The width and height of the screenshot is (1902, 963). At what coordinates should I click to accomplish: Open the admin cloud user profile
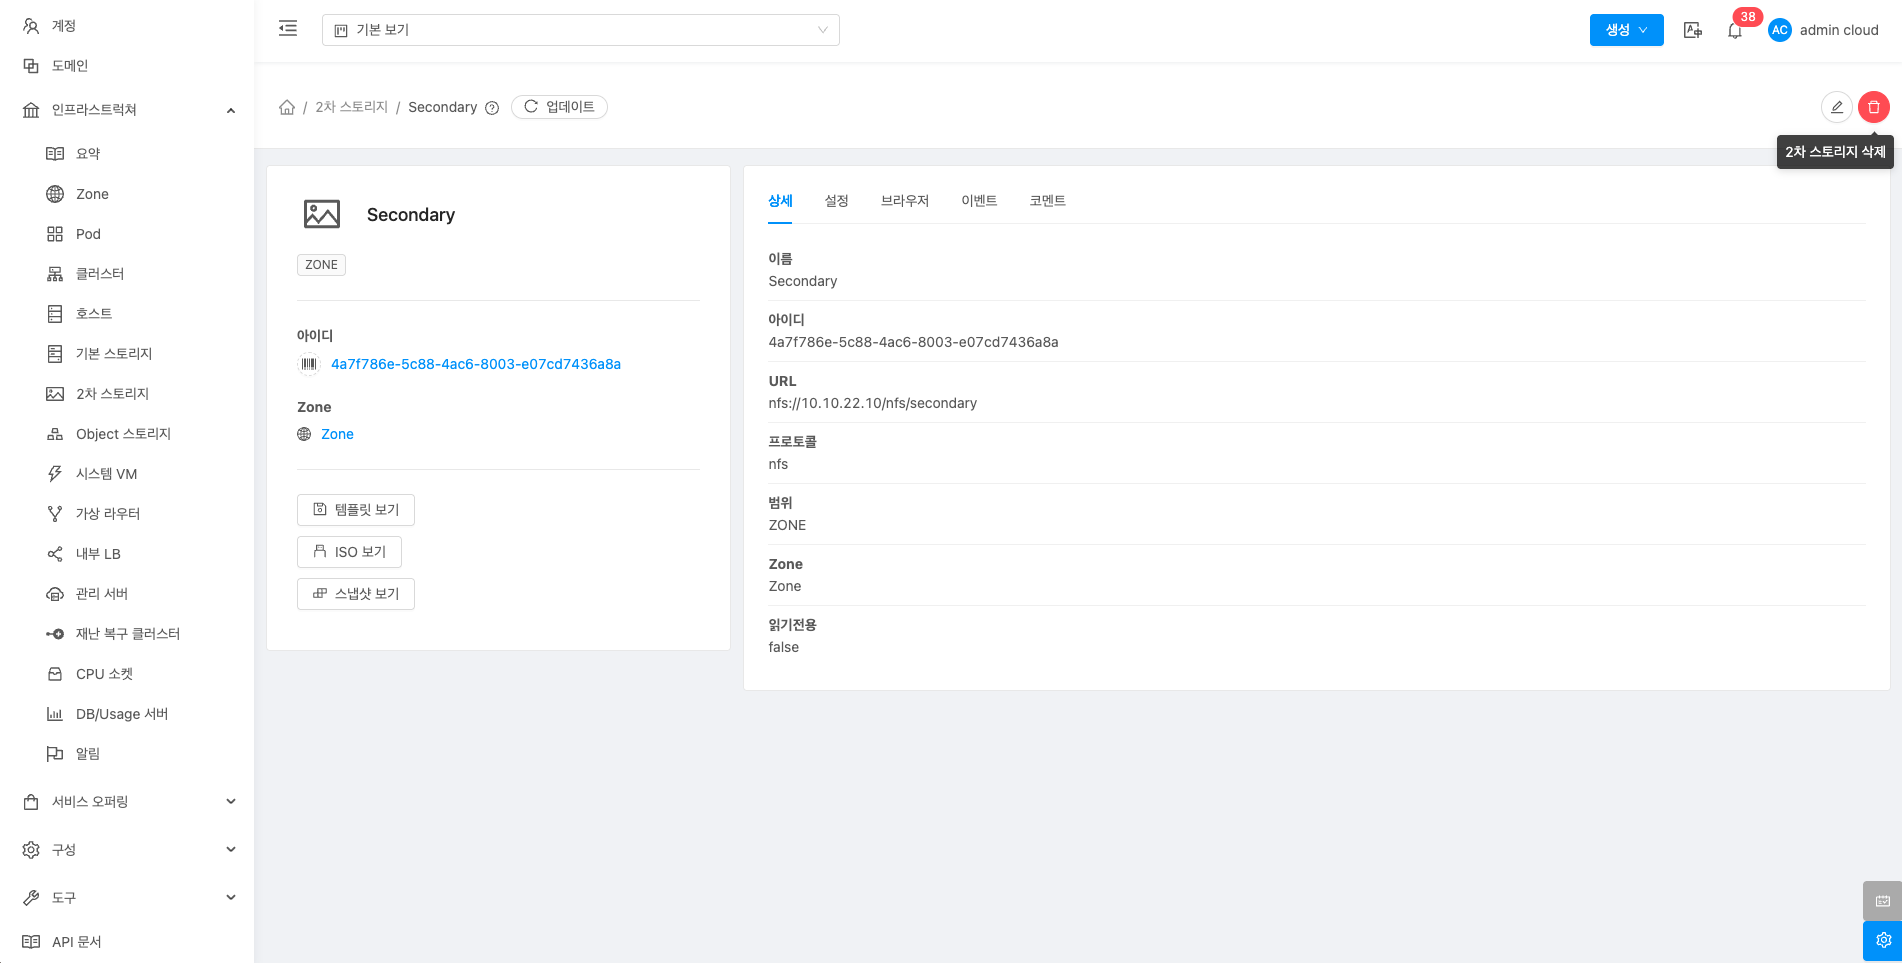coord(1825,30)
